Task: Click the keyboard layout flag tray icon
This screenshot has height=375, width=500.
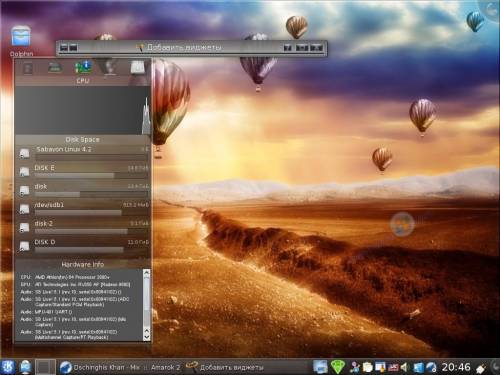Action: tap(392, 367)
